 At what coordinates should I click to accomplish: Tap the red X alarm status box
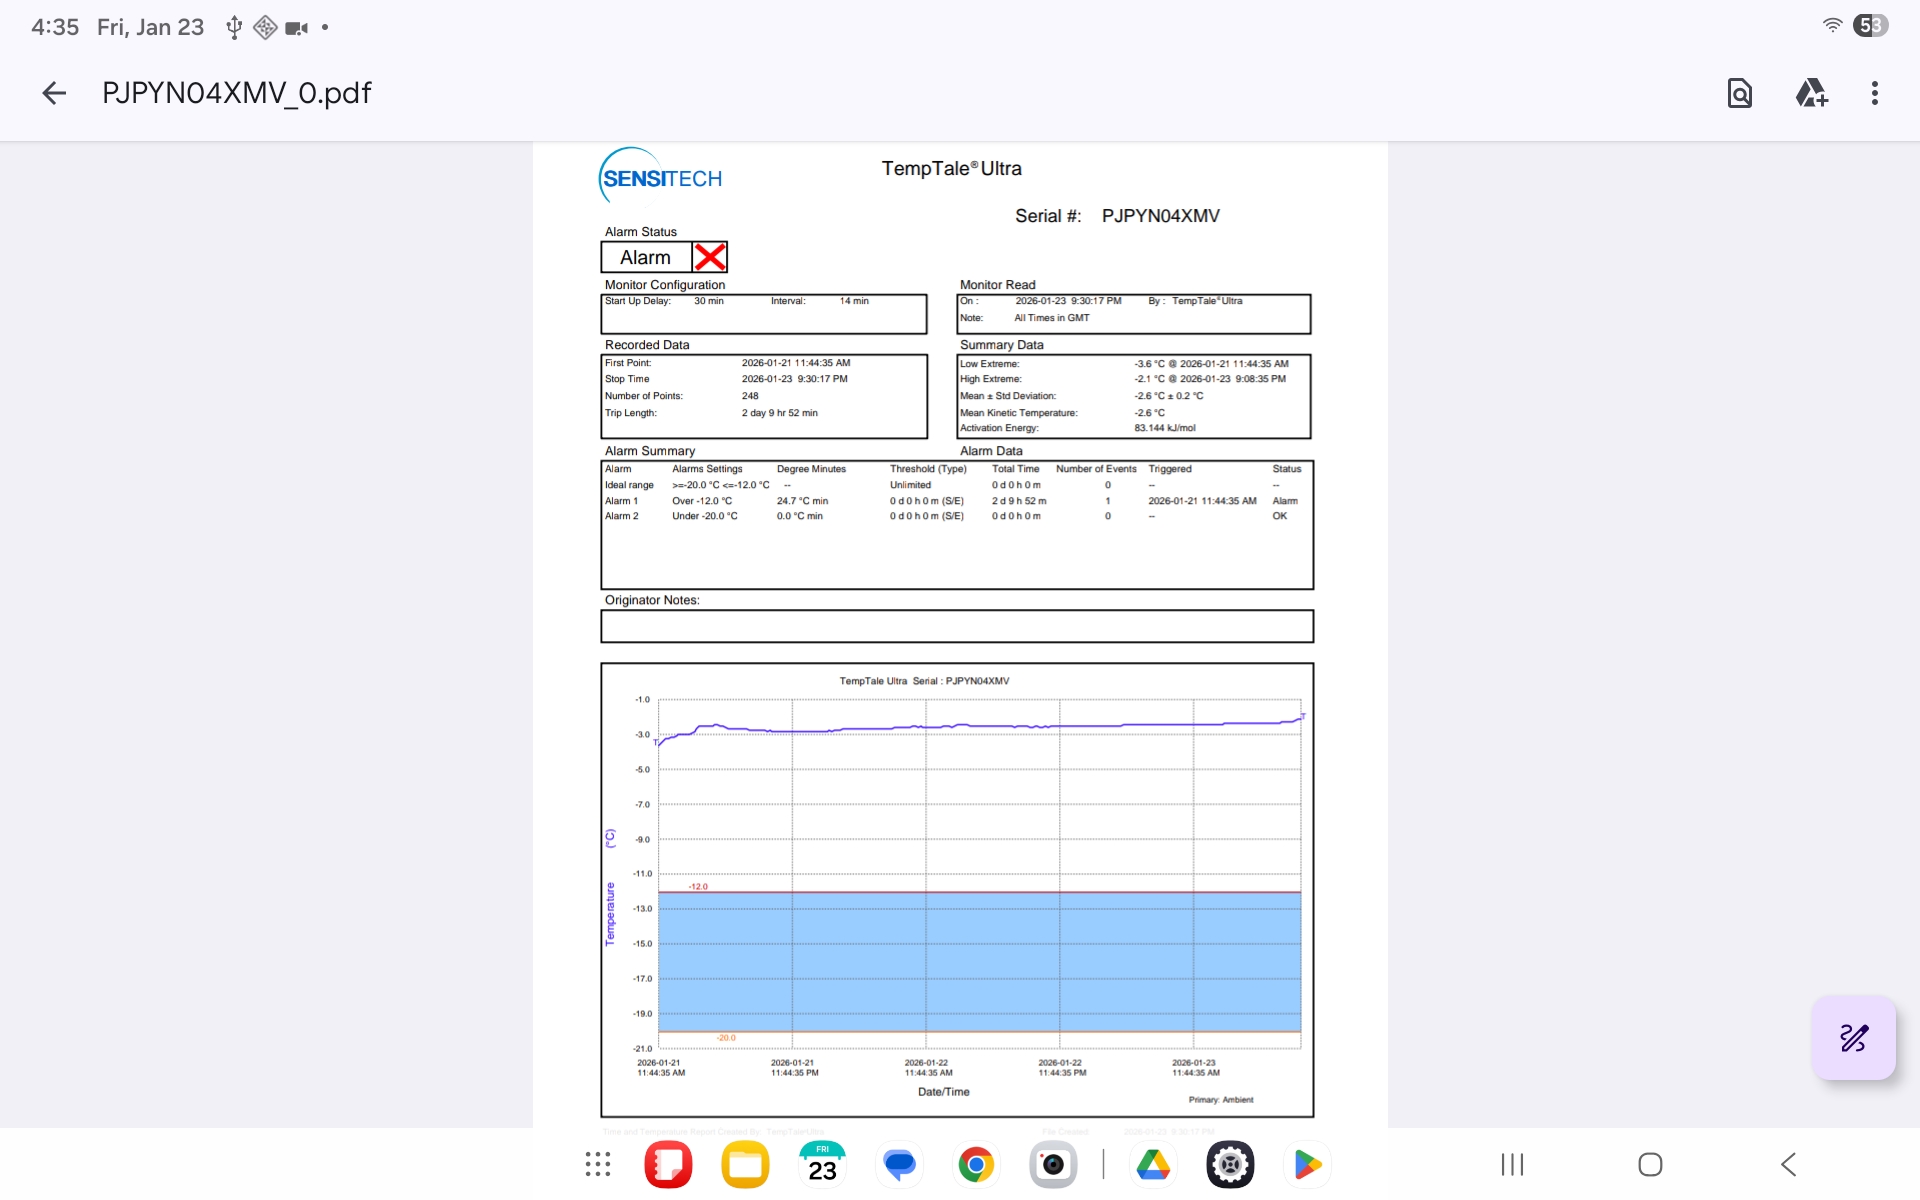(710, 257)
